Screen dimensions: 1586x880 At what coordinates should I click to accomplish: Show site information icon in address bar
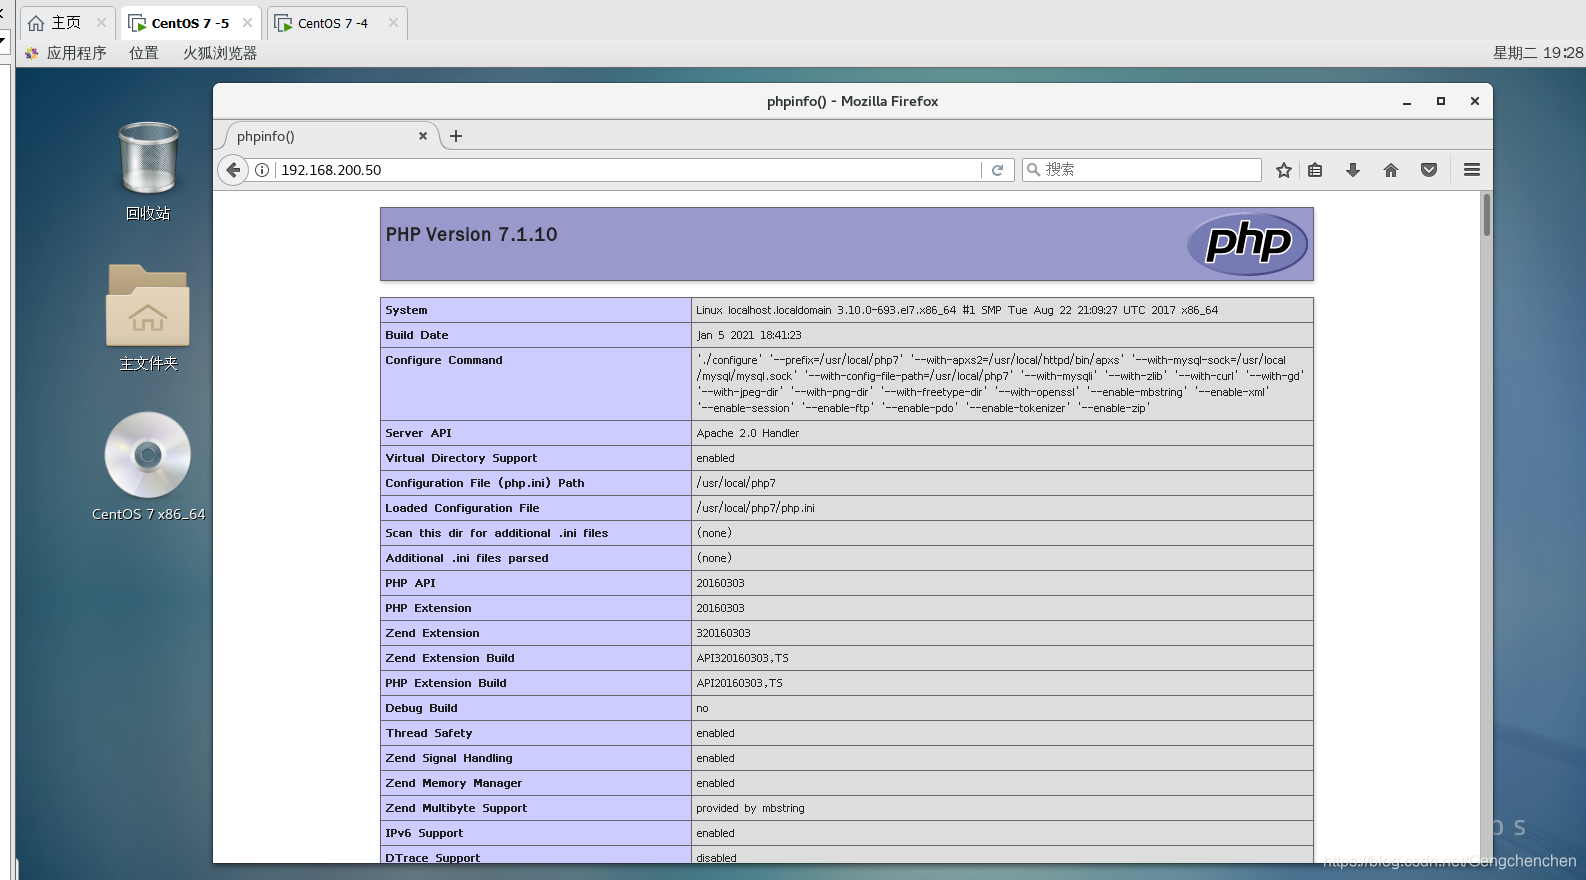pos(262,170)
